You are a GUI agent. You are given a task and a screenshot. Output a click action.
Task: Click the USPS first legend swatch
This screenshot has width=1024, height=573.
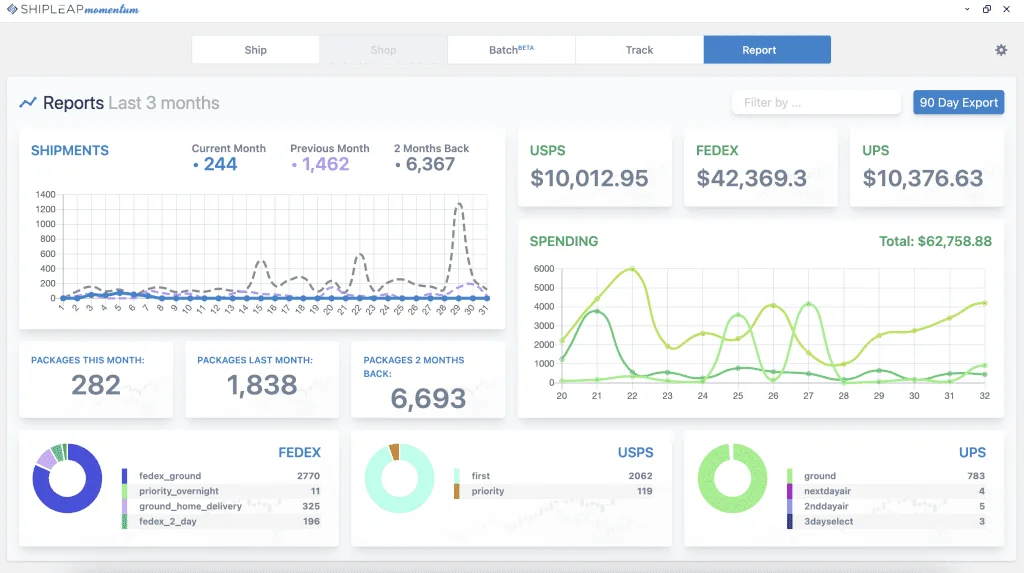(x=457, y=476)
